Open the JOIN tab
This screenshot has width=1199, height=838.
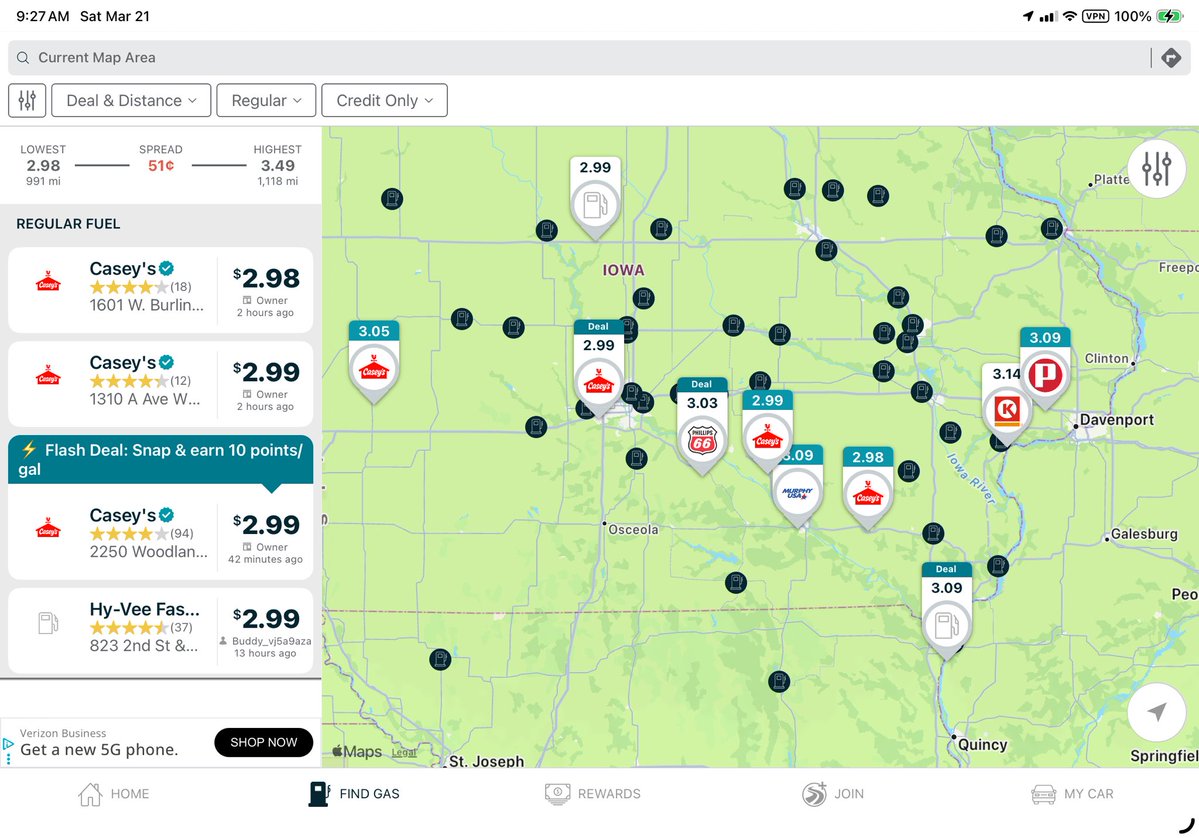[833, 794]
